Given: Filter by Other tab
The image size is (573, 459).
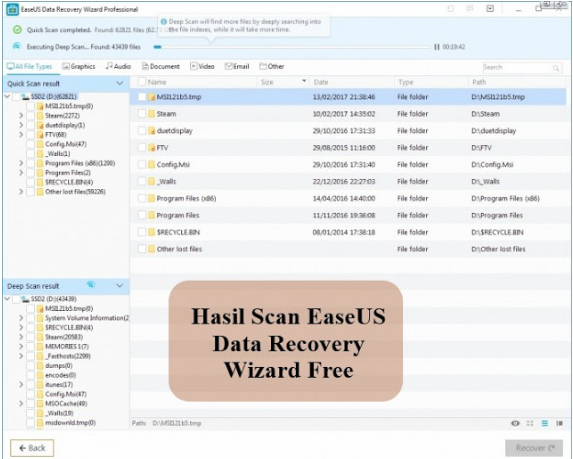Looking at the screenshot, I should [x=272, y=67].
